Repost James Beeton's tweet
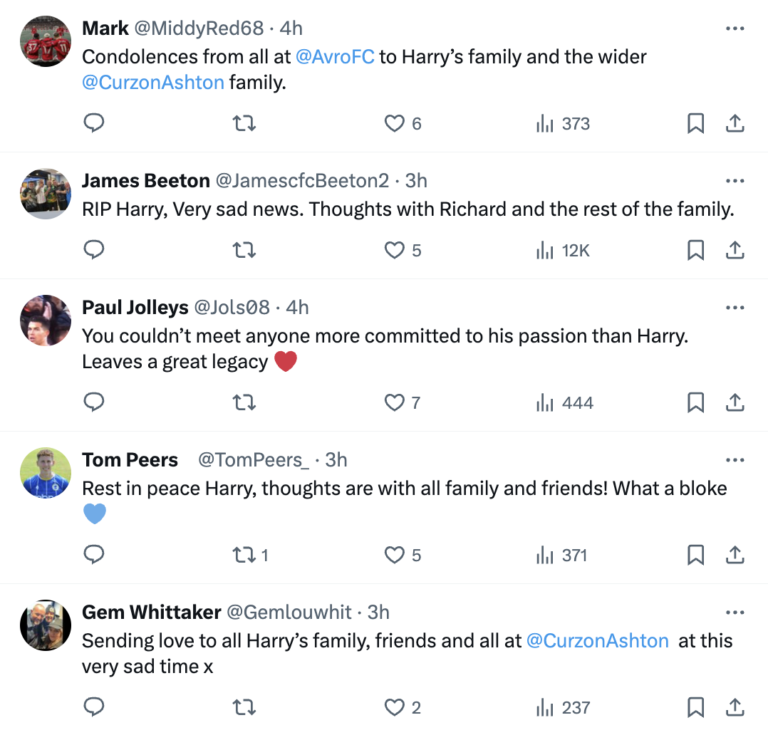This screenshot has width=768, height=735. 243,250
